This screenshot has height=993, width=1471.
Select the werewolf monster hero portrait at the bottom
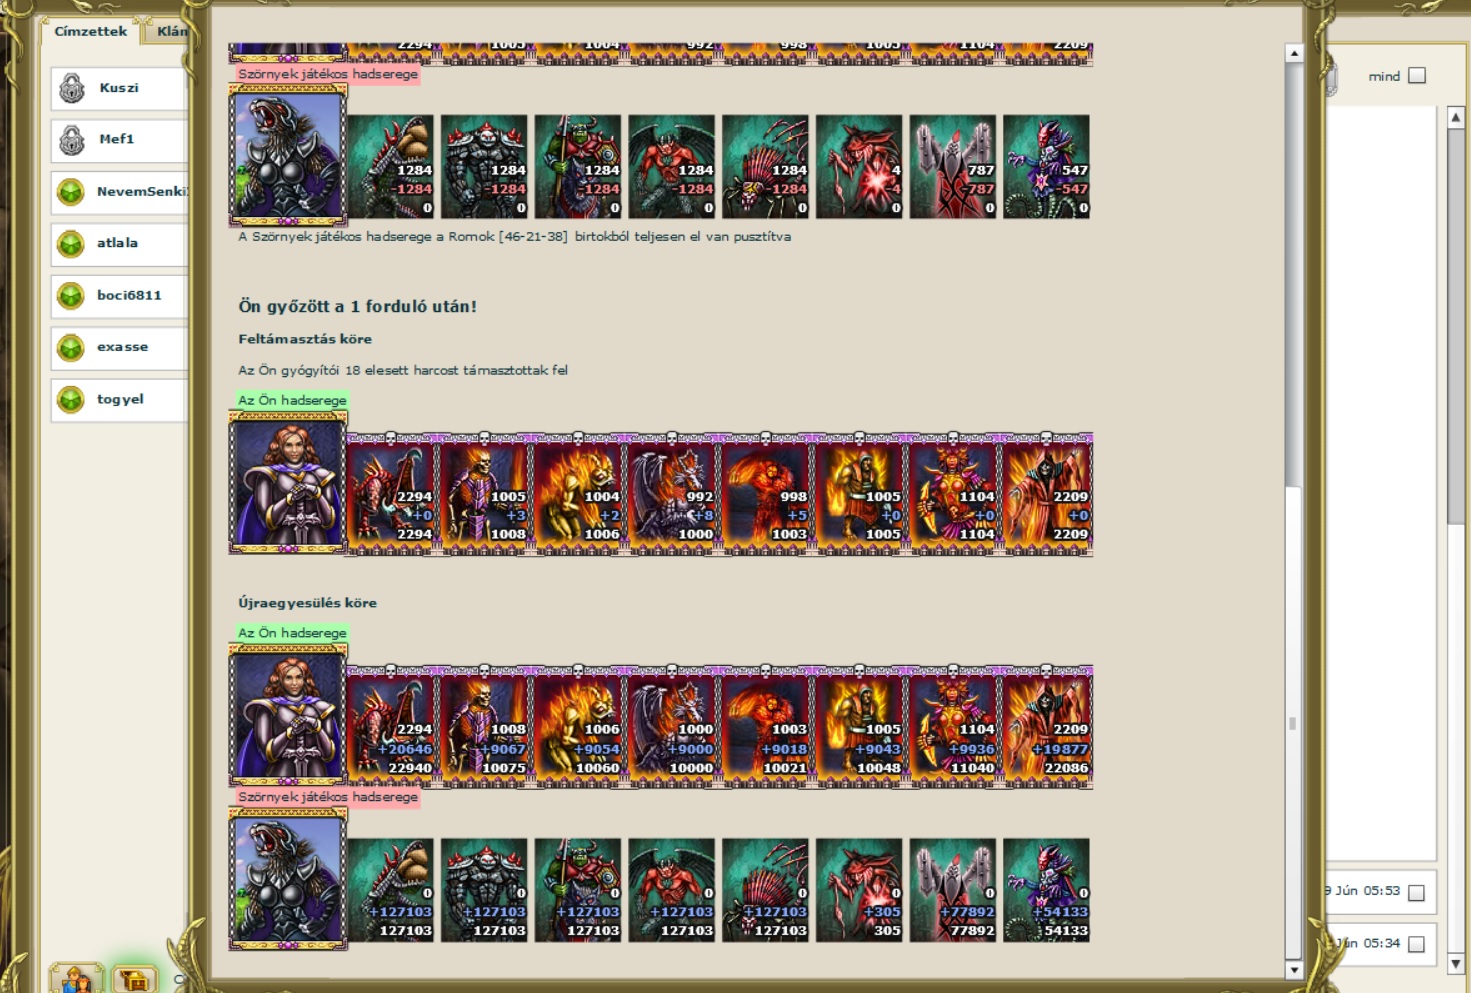coord(288,879)
